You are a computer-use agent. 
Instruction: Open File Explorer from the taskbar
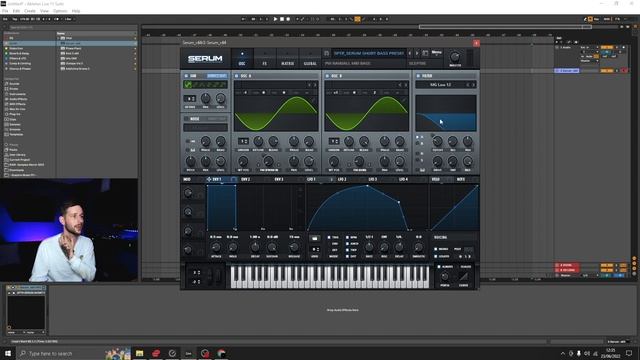pyautogui.click(x=140, y=353)
